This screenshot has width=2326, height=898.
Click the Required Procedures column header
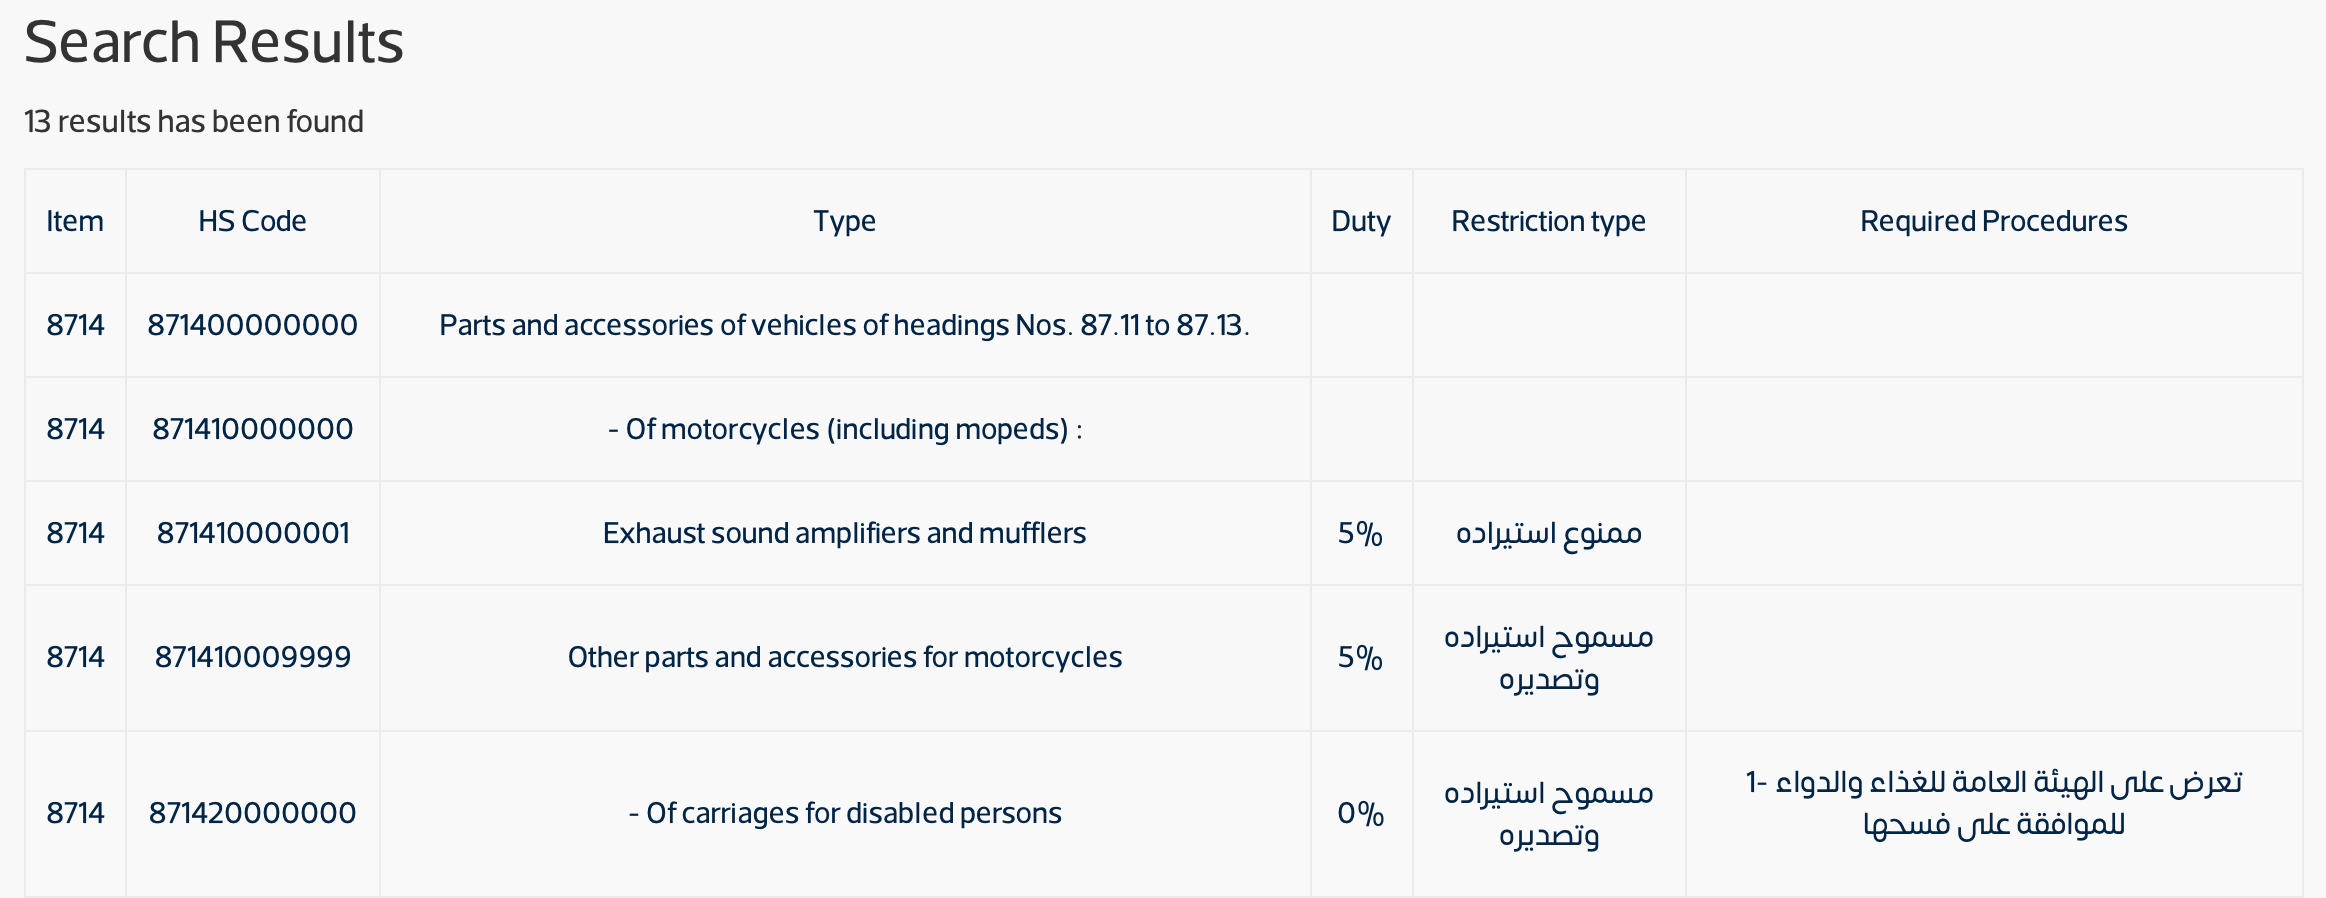click(1993, 221)
